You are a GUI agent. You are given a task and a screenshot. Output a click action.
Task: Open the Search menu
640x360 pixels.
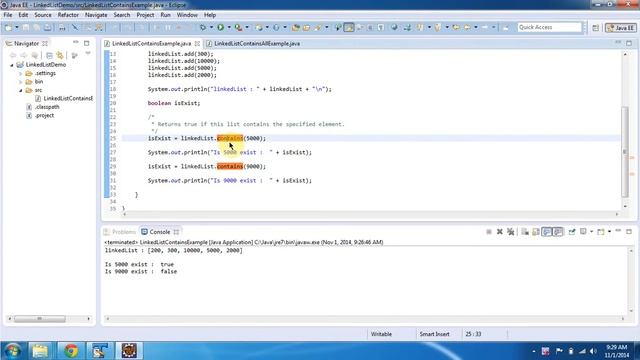click(x=122, y=15)
